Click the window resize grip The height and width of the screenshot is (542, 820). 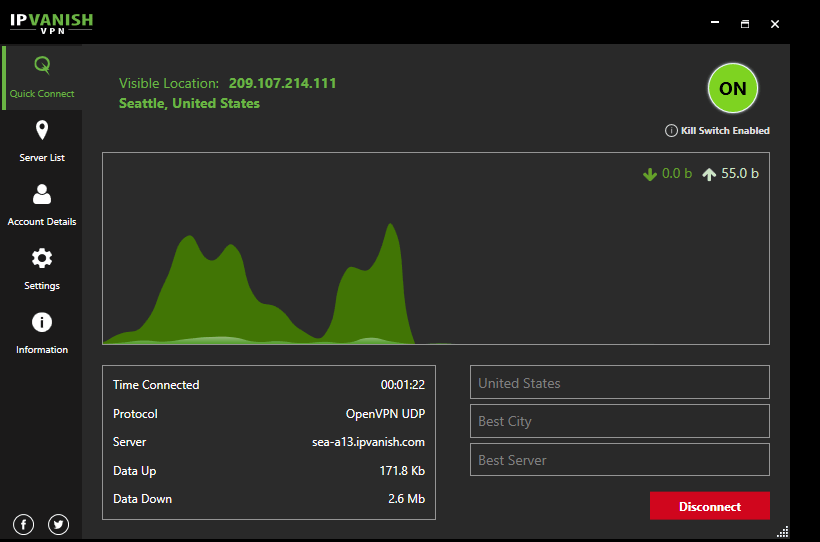tap(783, 532)
